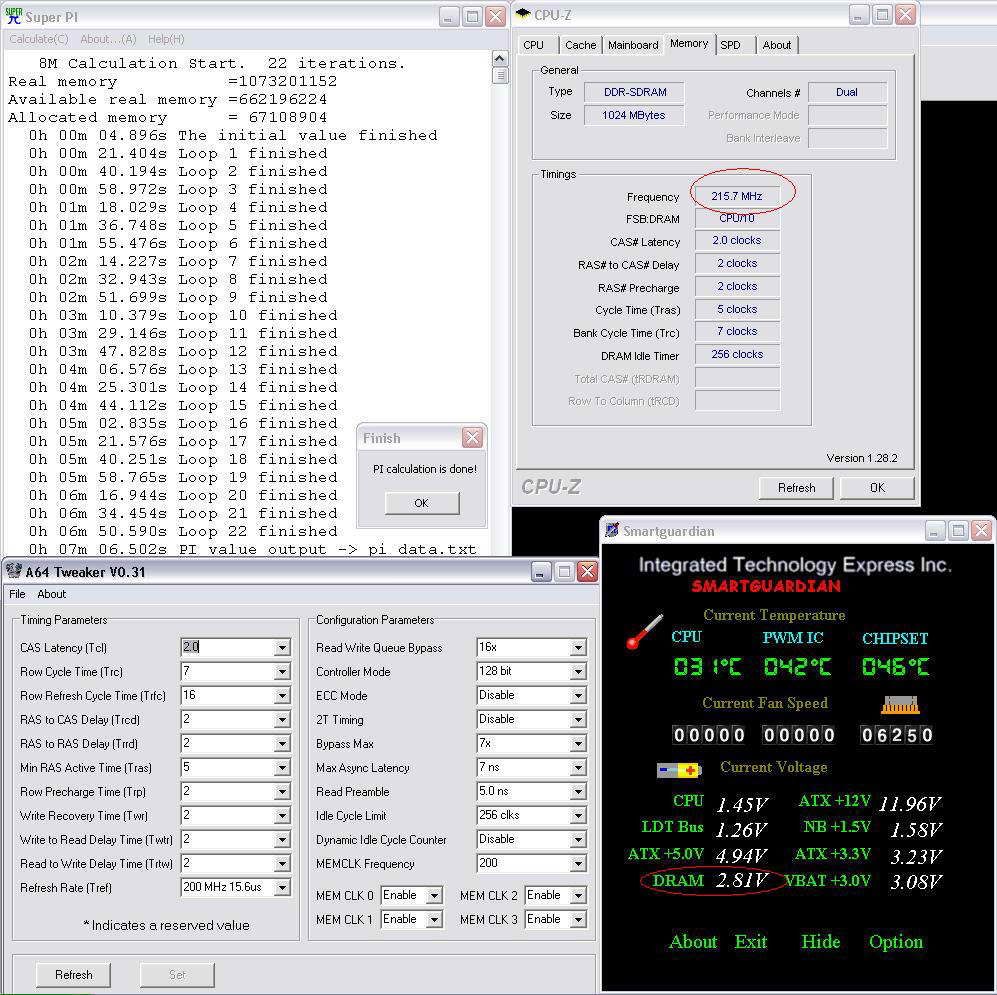Click the CPU-Z title bar icon
This screenshot has height=995, width=997.
click(x=523, y=14)
